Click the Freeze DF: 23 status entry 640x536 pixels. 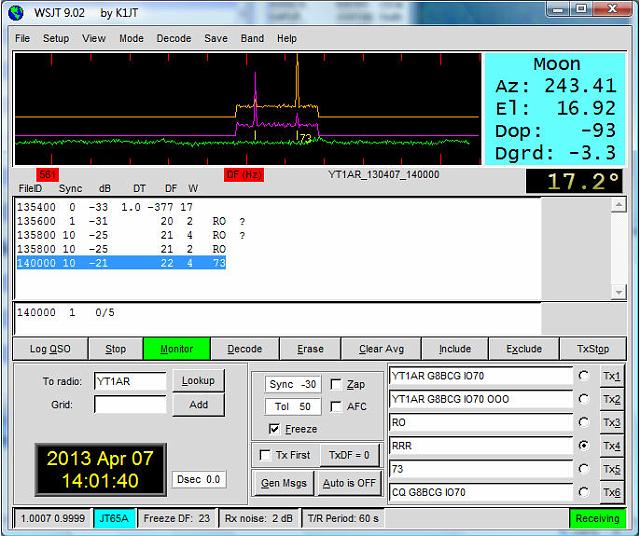[x=177, y=518]
